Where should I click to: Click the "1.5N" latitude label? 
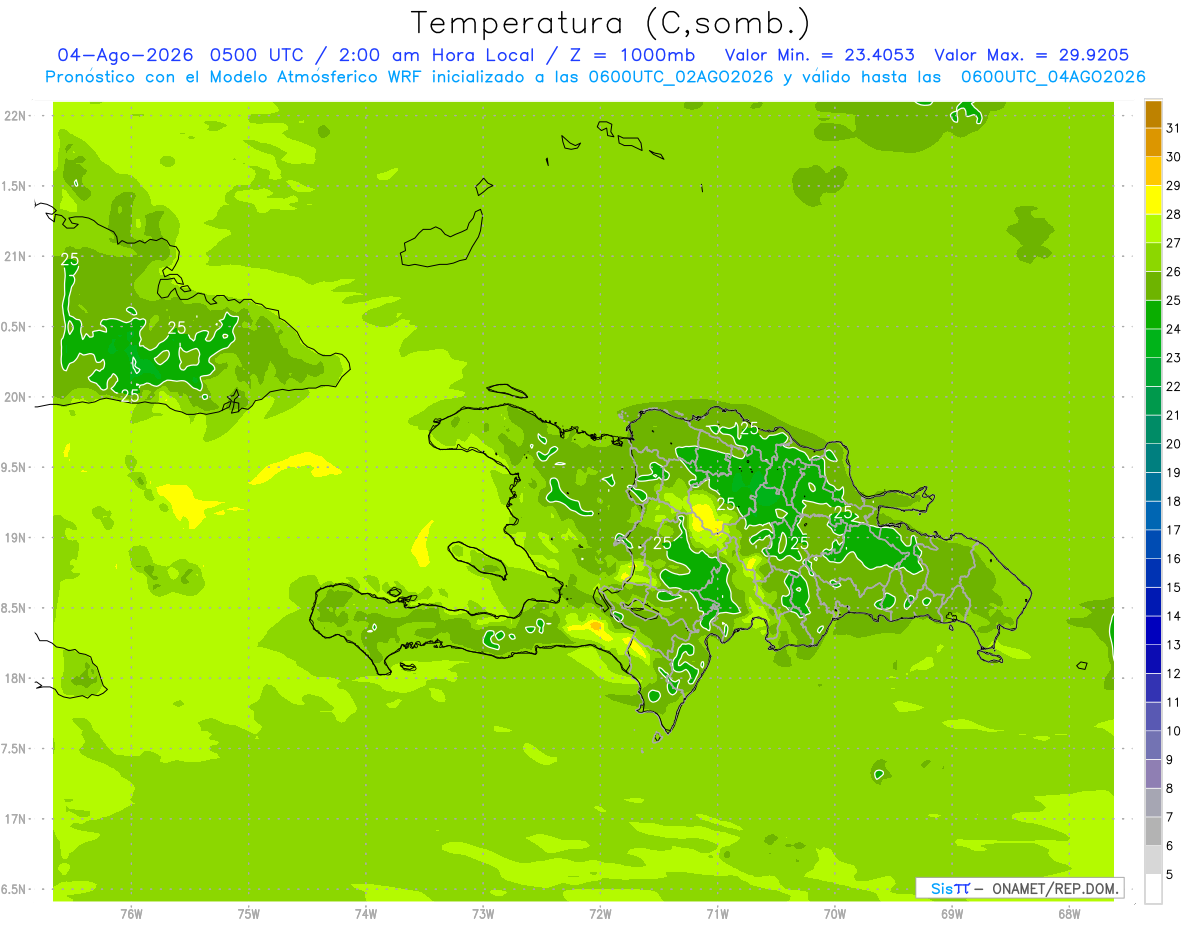pos(14,186)
